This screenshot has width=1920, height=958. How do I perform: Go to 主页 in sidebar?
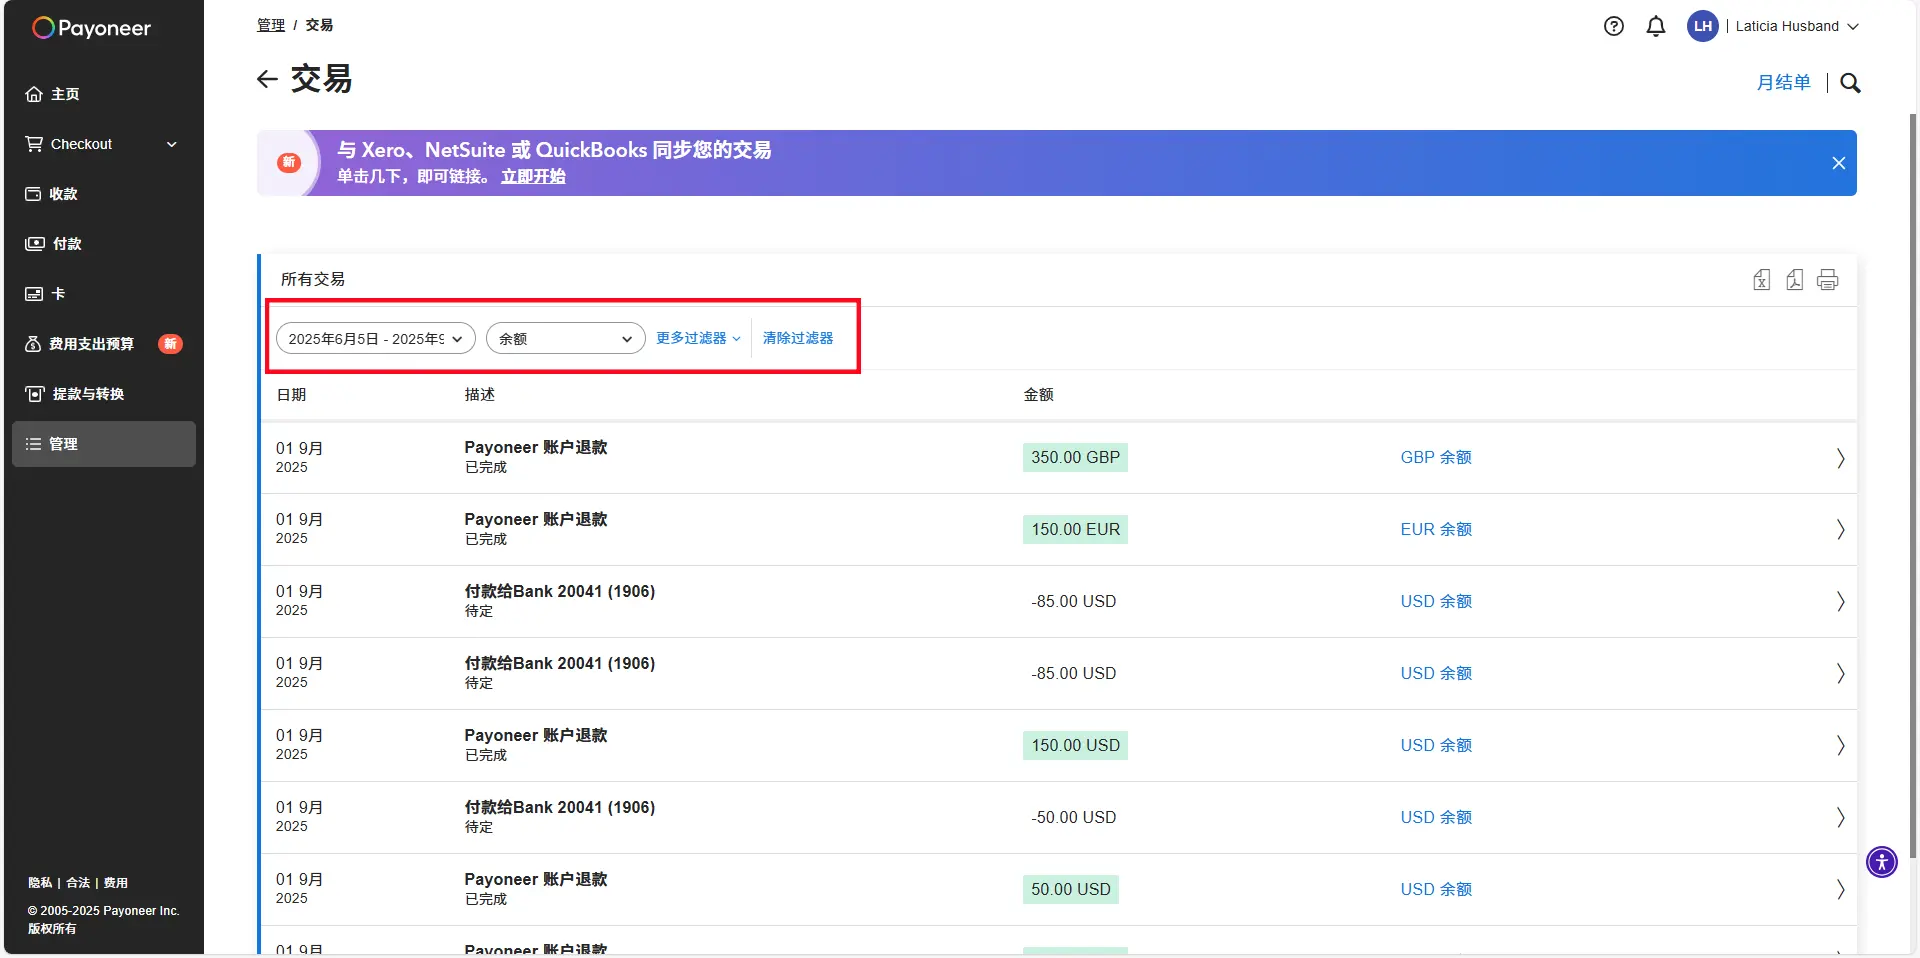(104, 94)
